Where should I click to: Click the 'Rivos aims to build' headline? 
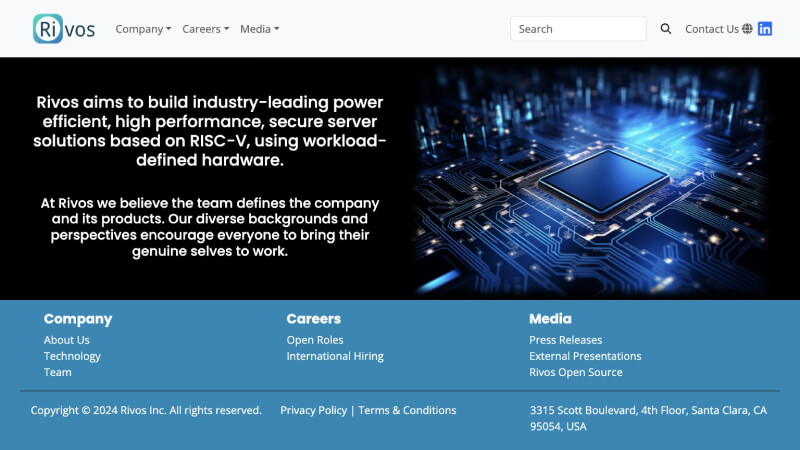(210, 131)
